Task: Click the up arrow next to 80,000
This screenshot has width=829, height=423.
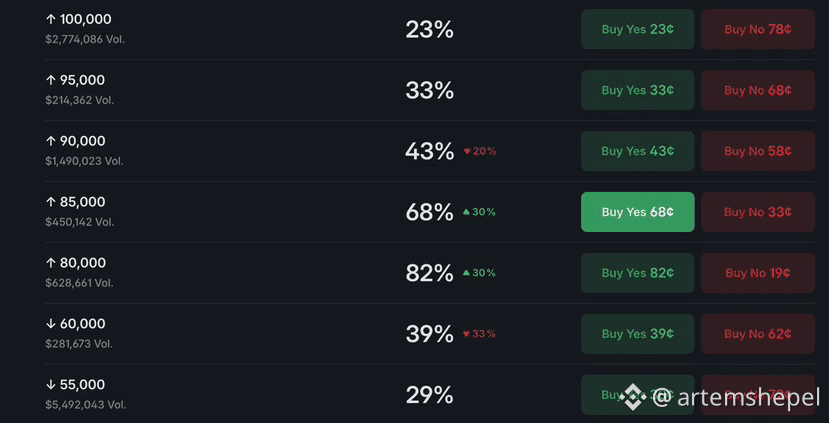Action: [51, 263]
